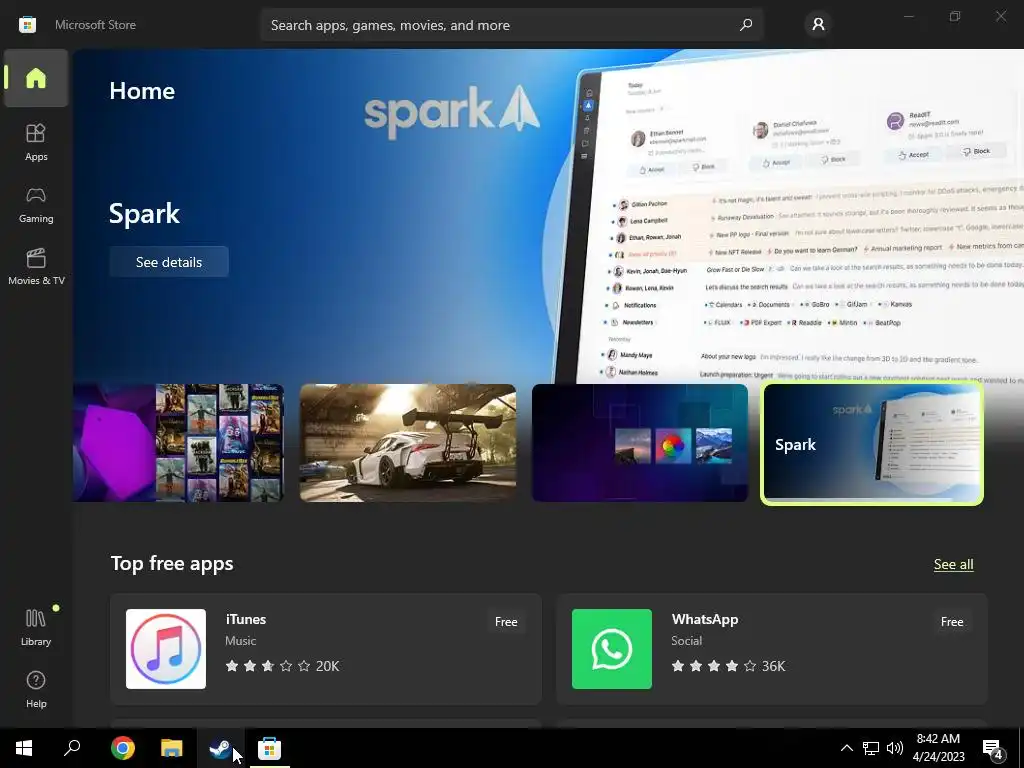Open the user account profile icon
This screenshot has height=768, width=1024.
[x=818, y=25]
